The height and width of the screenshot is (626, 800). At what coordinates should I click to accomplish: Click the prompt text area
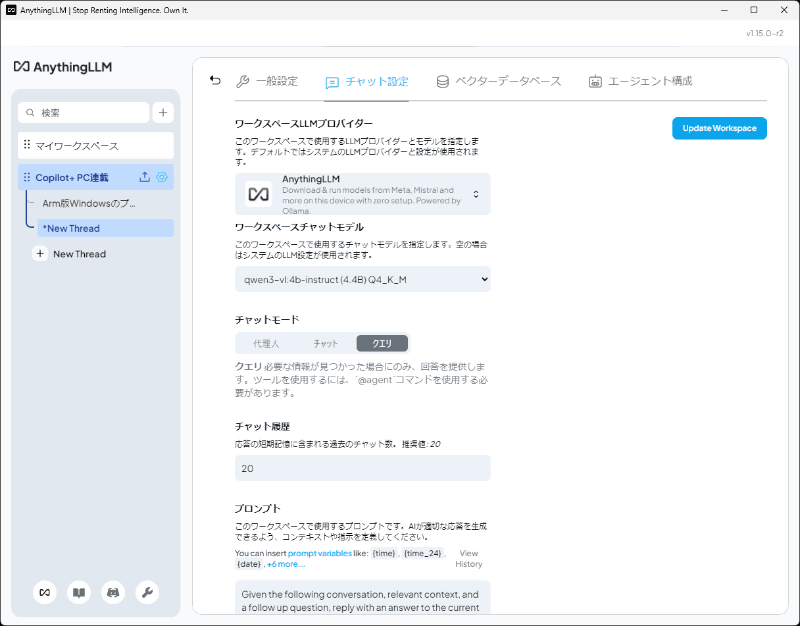tap(363, 597)
